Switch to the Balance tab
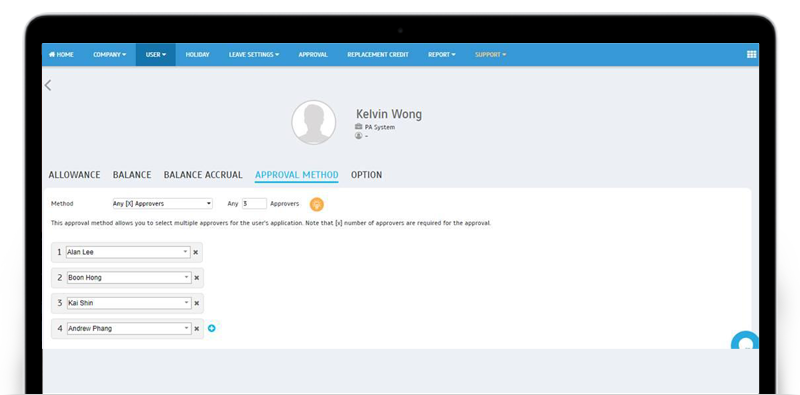Image resolution: width=800 pixels, height=395 pixels. [x=132, y=175]
